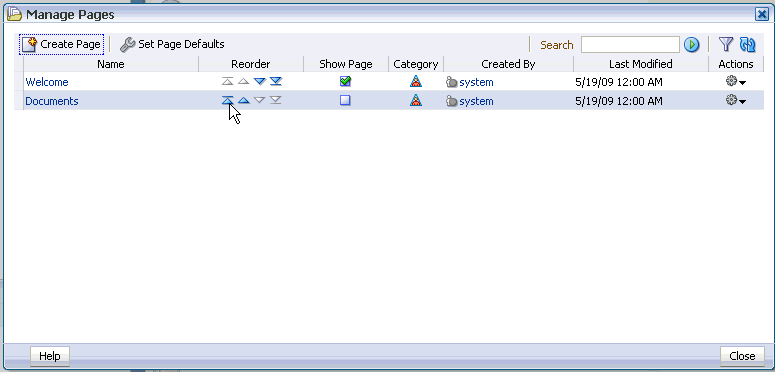Image resolution: width=775 pixels, height=372 pixels.
Task: Click the user icon beside system in Documents row
Action: [451, 101]
